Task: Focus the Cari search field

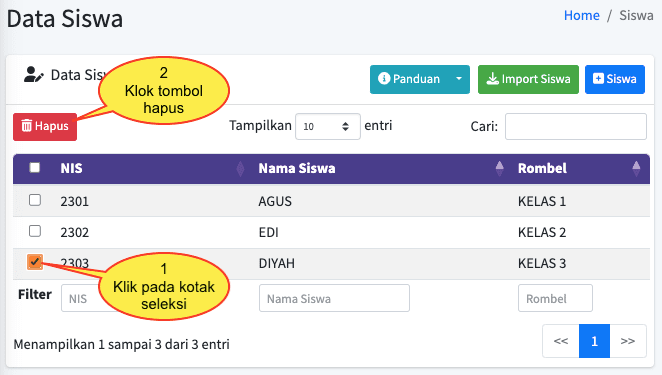Action: click(x=575, y=126)
